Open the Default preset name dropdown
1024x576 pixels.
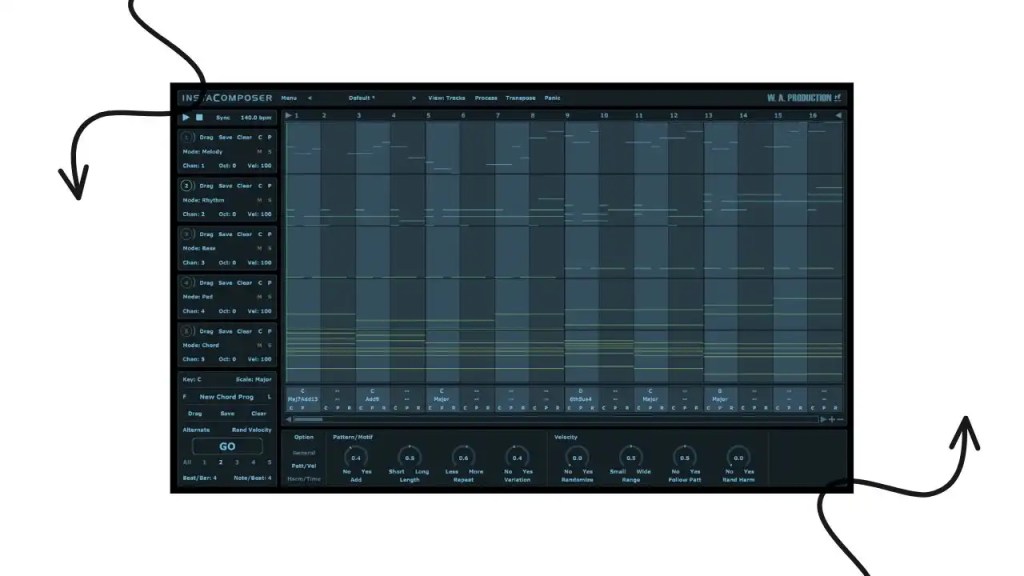(361, 98)
